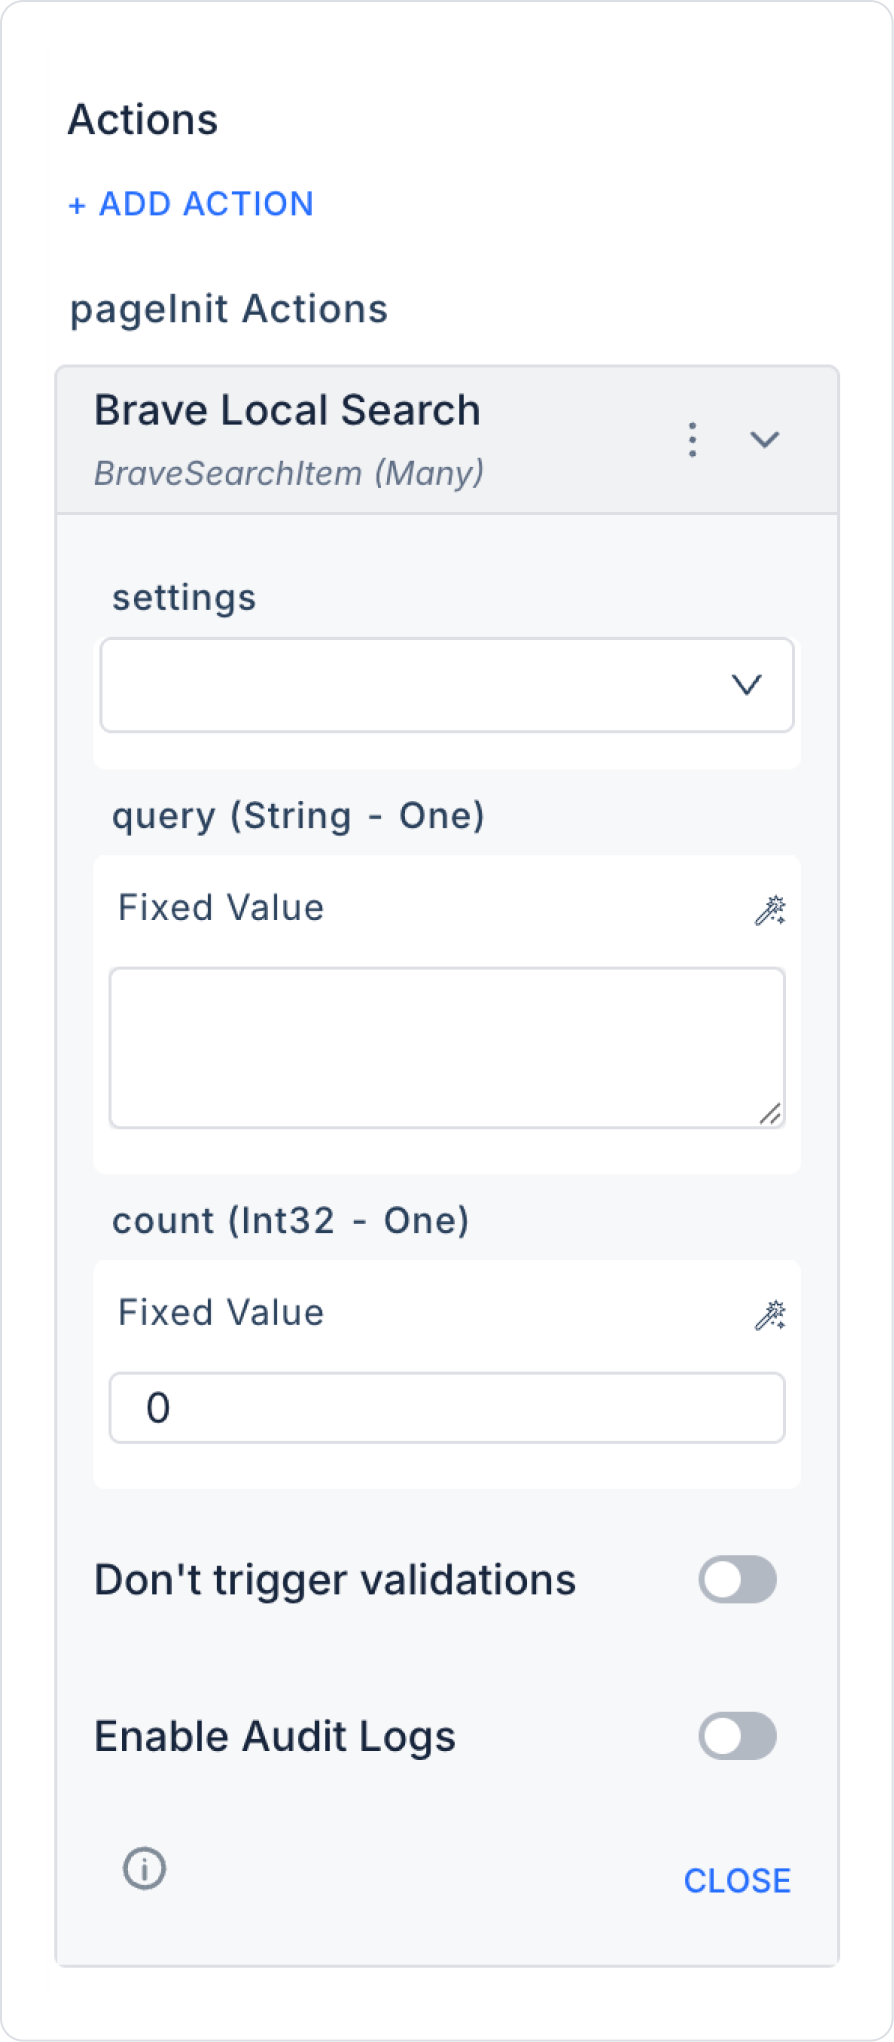894x2042 pixels.
Task: Click the resize handle of query textarea
Action: pyautogui.click(x=769, y=1113)
